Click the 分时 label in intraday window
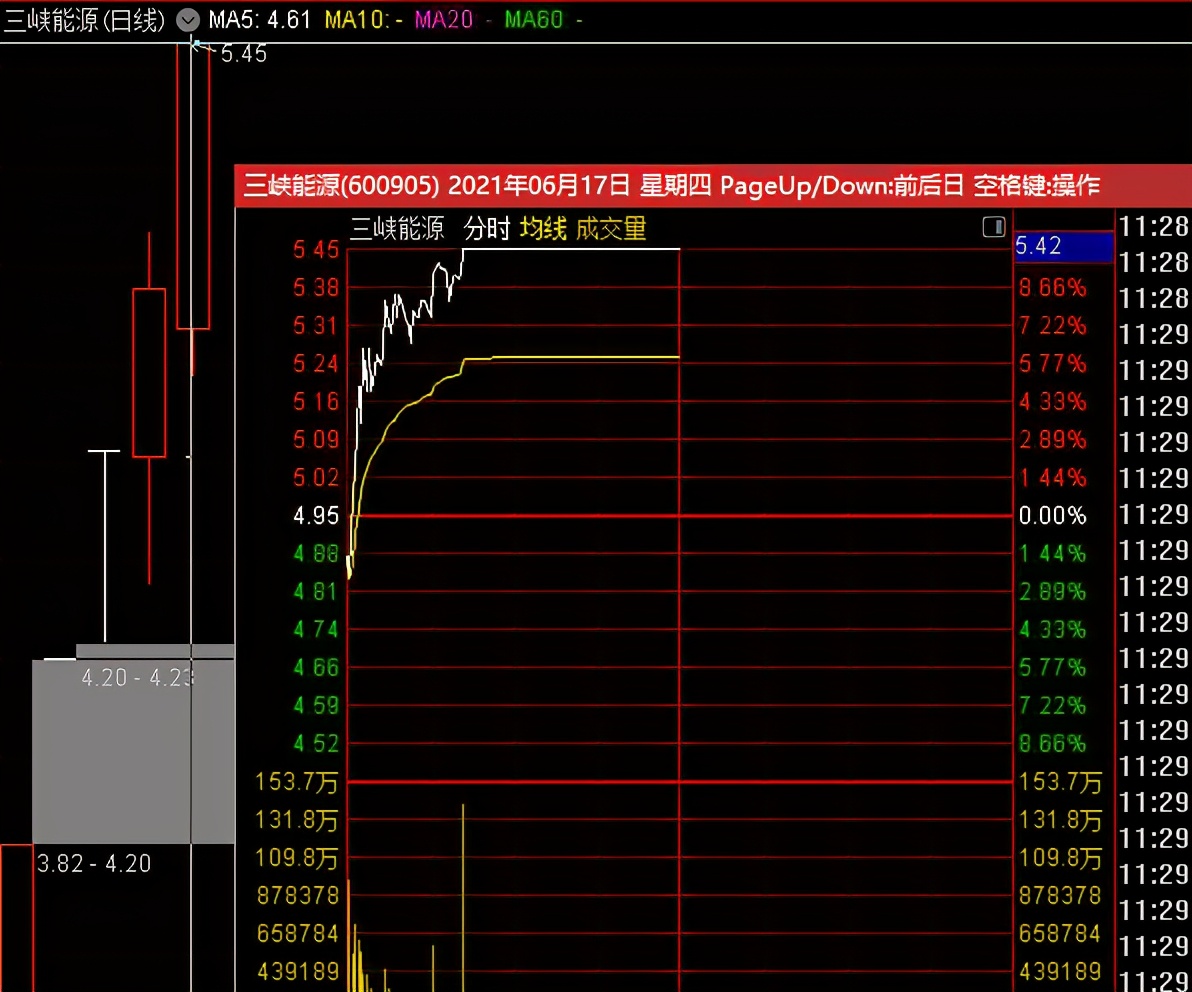Viewport: 1192px width, 992px height. click(487, 228)
